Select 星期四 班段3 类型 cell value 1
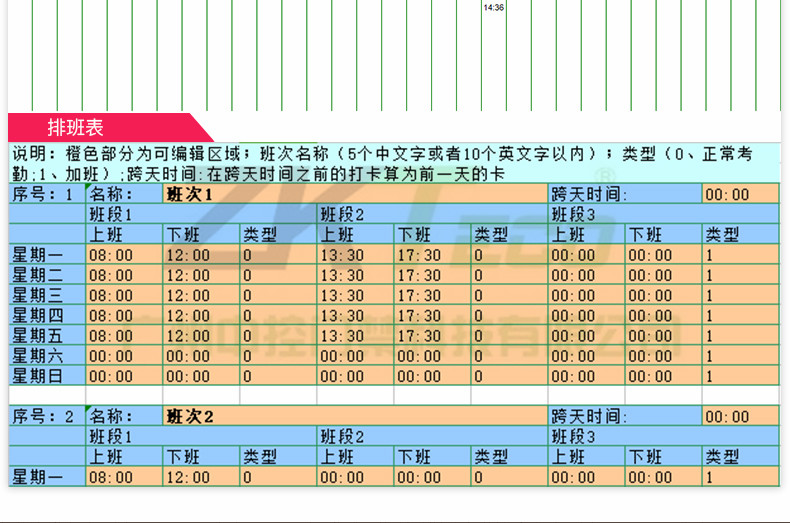 coord(740,316)
